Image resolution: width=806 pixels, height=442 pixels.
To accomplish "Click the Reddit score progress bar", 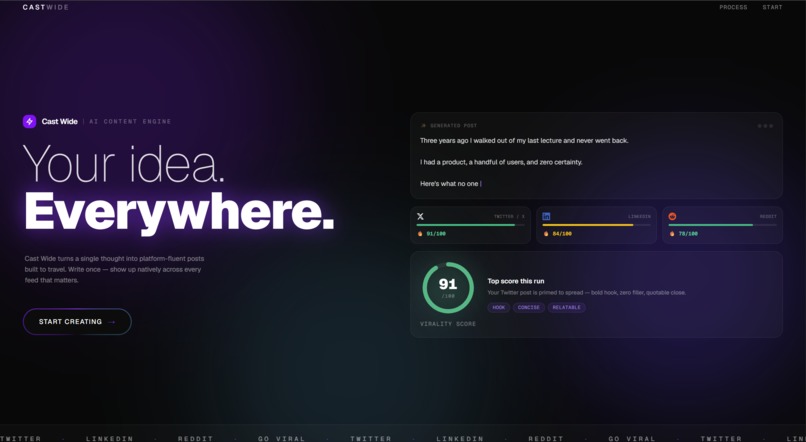I will [722, 225].
